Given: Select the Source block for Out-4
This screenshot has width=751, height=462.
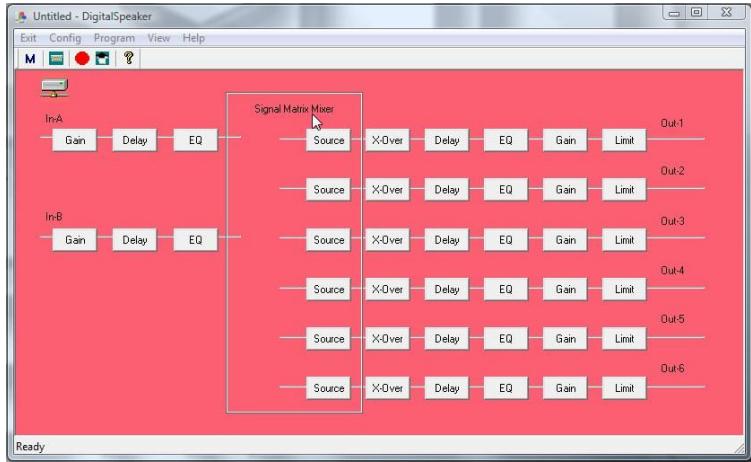Looking at the screenshot, I should point(329,289).
